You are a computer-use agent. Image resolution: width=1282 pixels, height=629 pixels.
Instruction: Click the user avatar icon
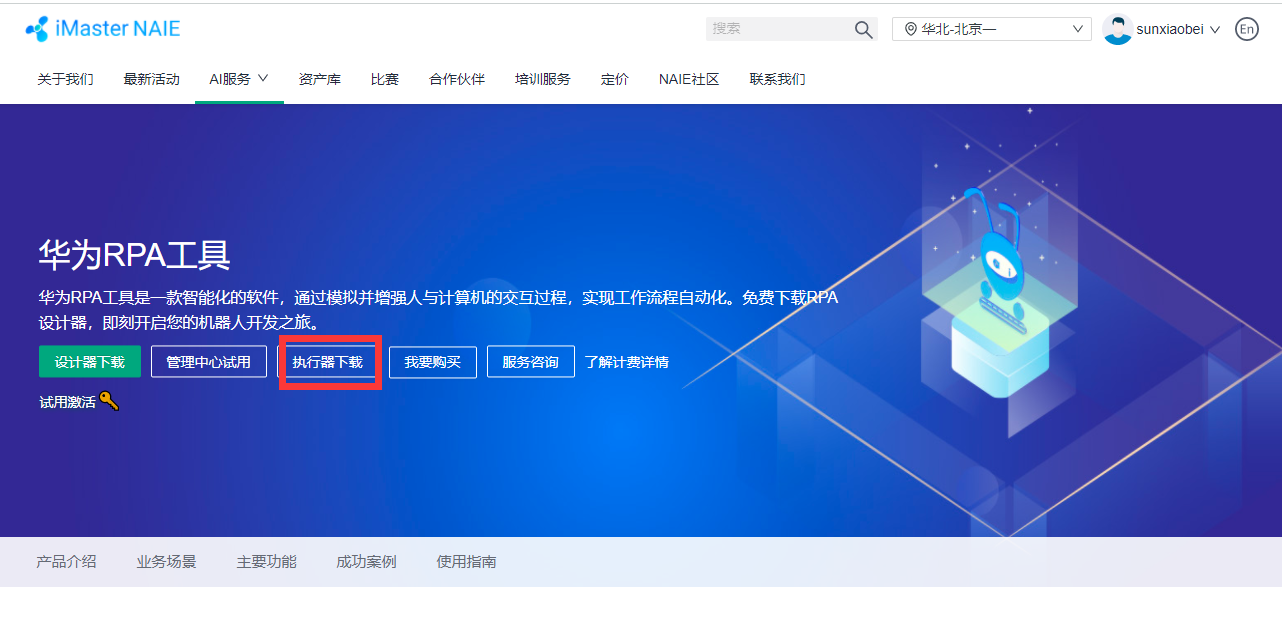point(1117,29)
